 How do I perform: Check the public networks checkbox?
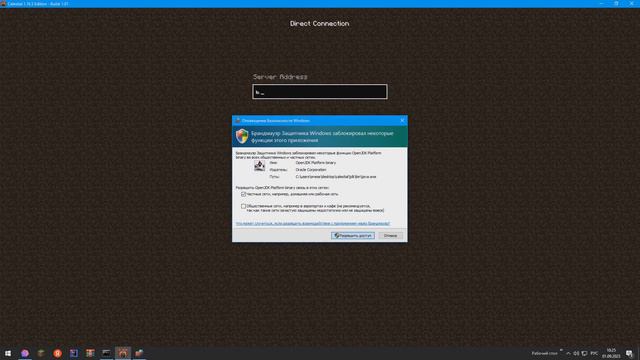pos(243,206)
